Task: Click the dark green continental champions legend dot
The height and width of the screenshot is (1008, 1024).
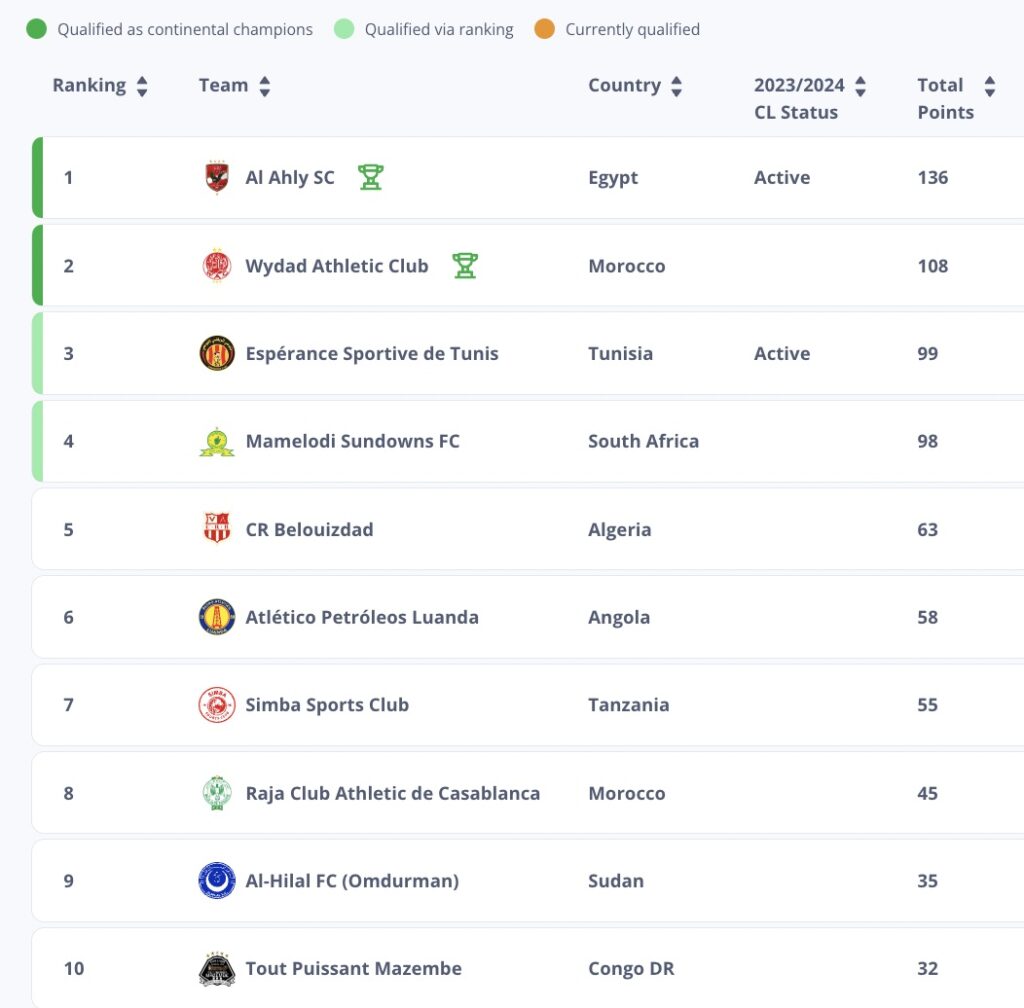Action: 36,29
